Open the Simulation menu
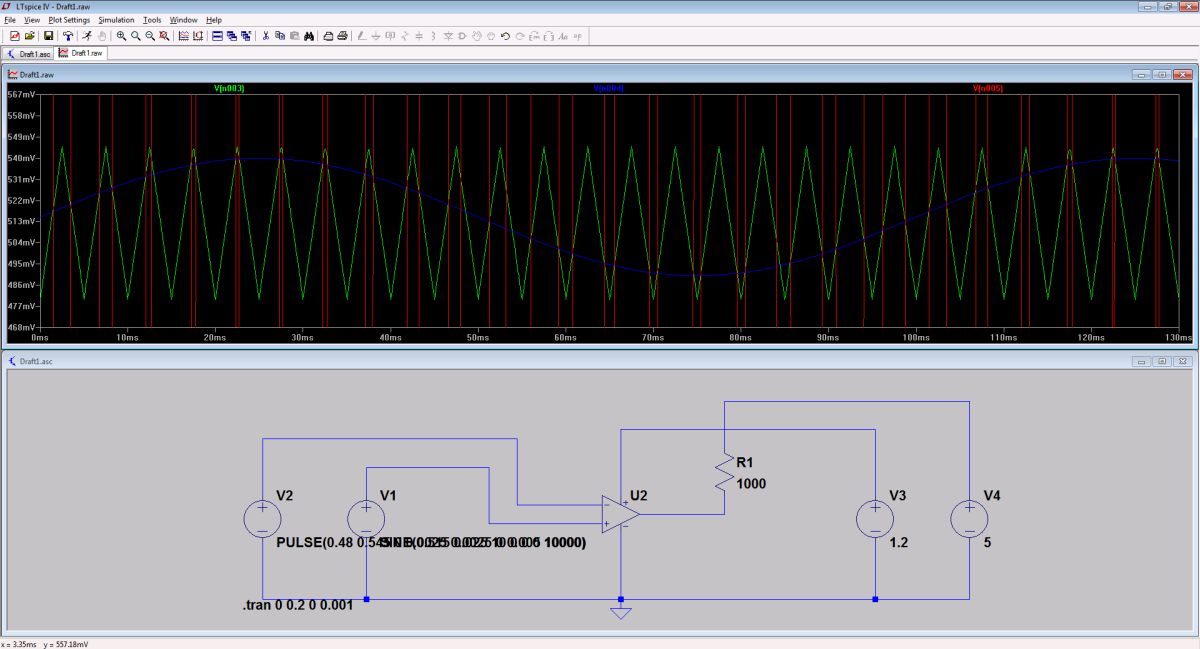Viewport: 1200px width, 649px height. pyautogui.click(x=116, y=20)
